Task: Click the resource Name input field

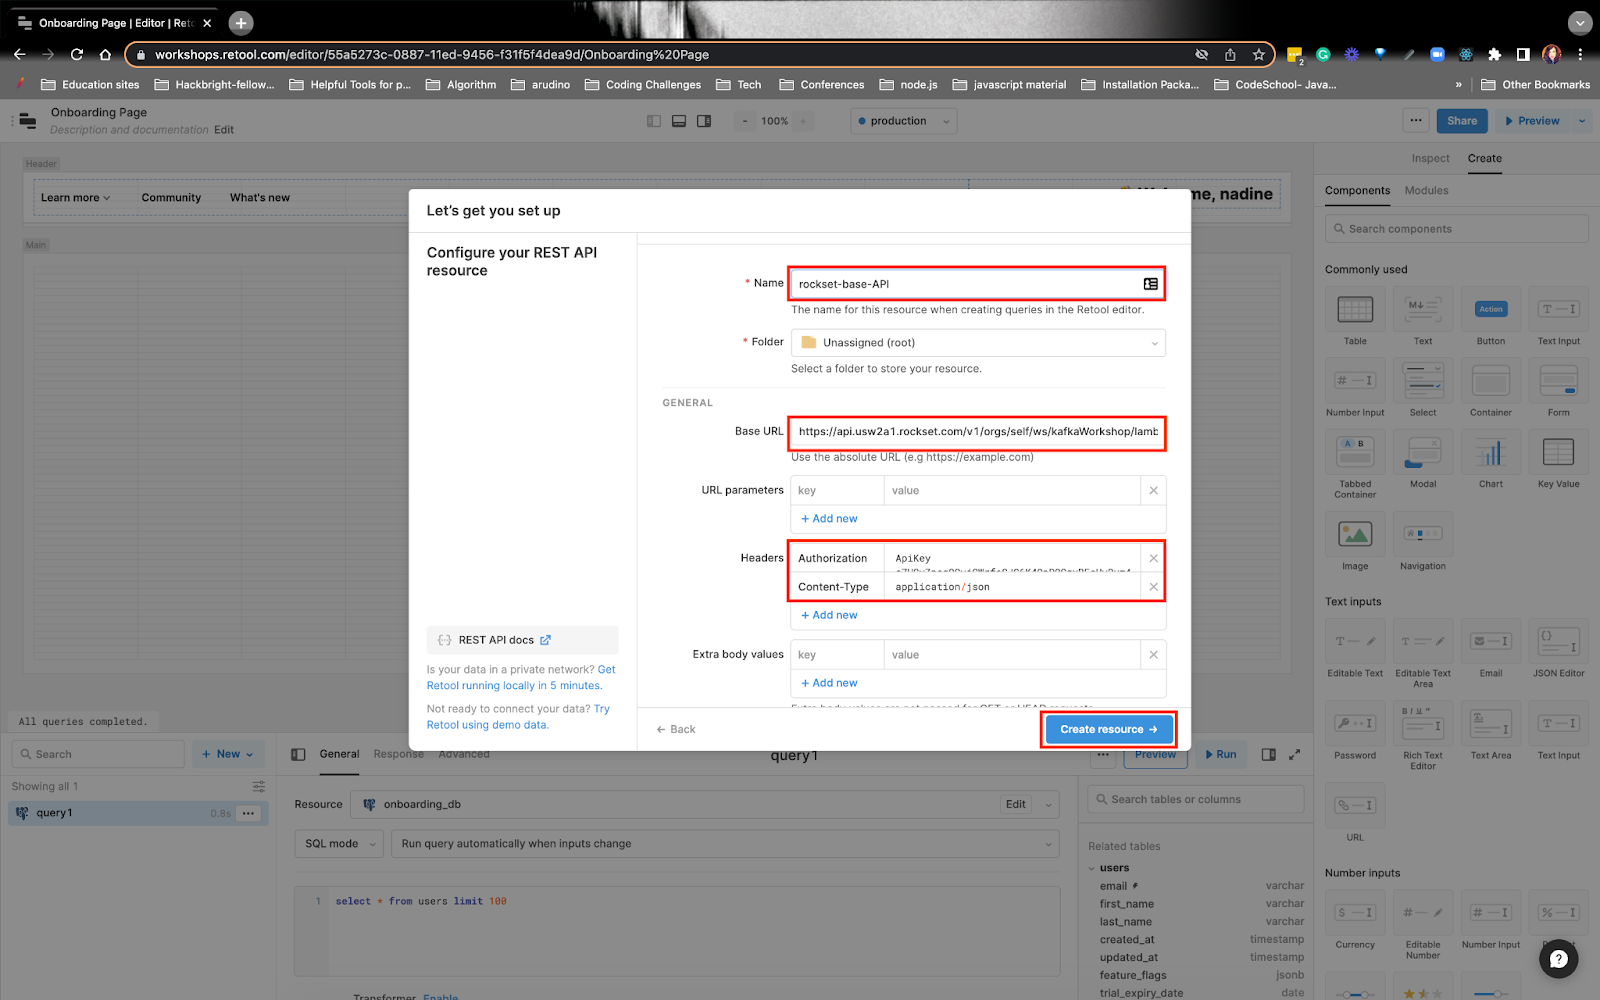Action: [x=976, y=284]
